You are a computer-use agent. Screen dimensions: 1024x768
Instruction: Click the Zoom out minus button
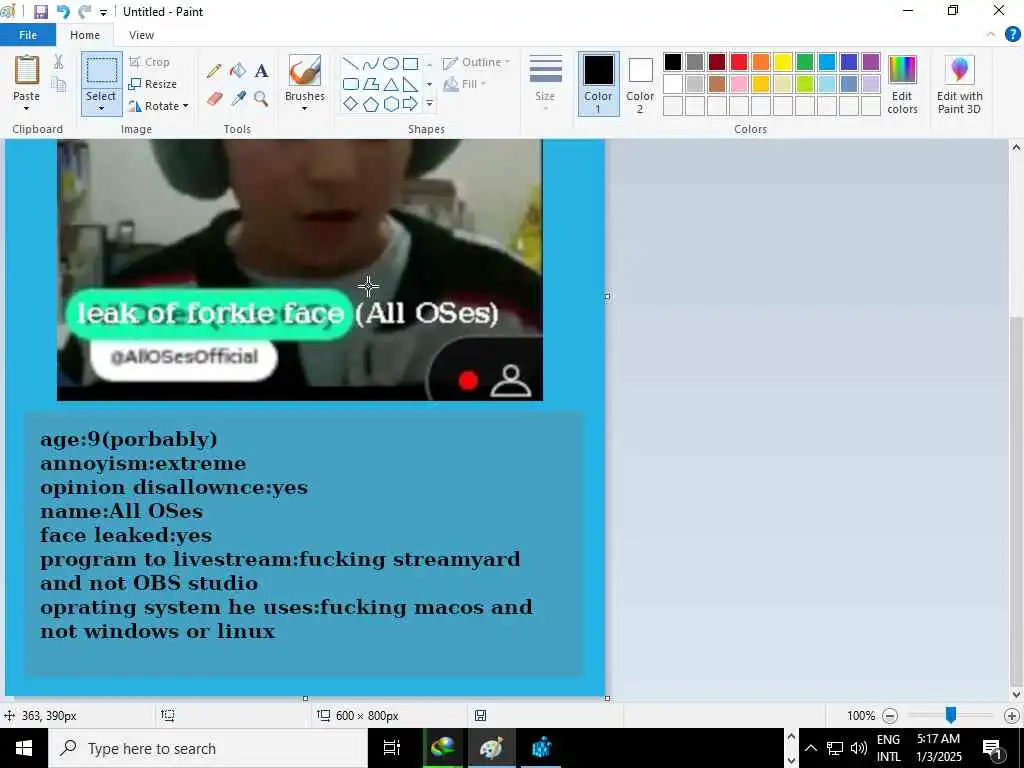coord(889,716)
